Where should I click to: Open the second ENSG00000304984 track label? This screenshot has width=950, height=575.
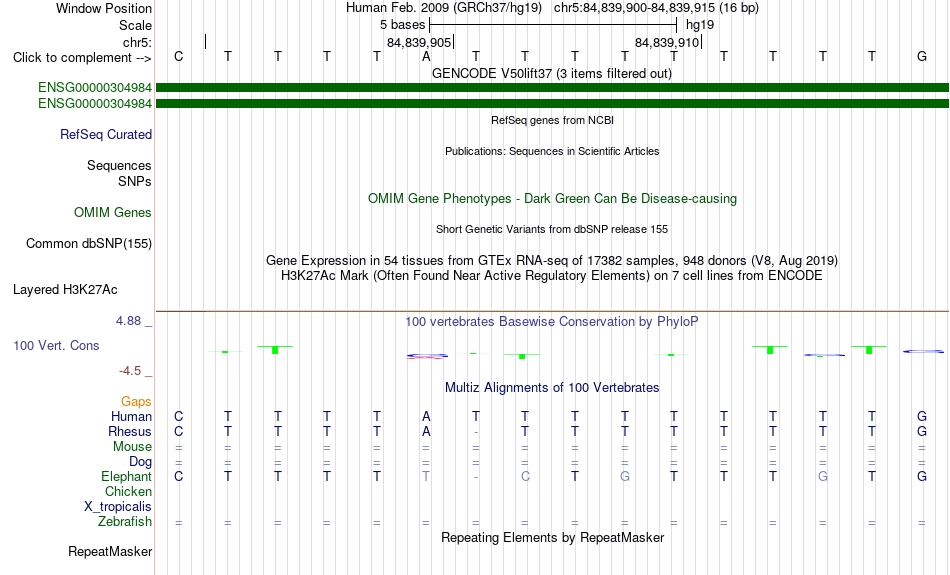[x=95, y=104]
